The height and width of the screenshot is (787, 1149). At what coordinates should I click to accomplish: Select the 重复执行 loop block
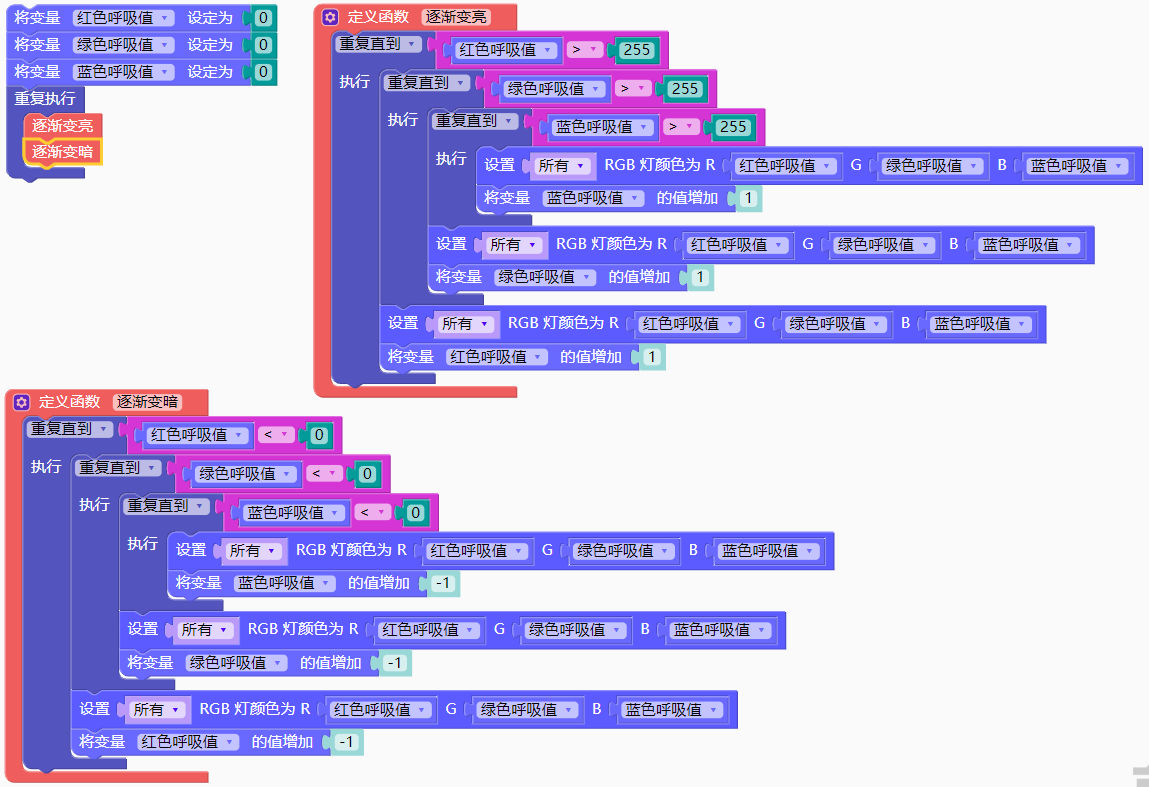click(x=45, y=98)
